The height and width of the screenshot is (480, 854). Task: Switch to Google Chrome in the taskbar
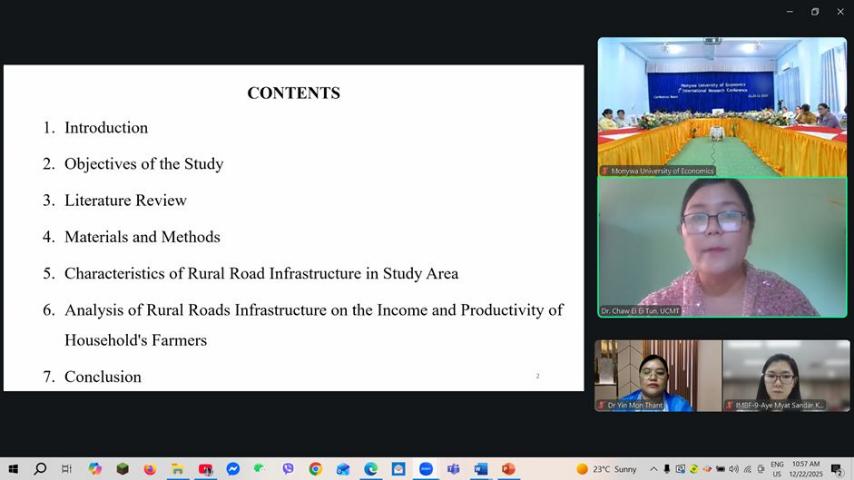click(315, 469)
